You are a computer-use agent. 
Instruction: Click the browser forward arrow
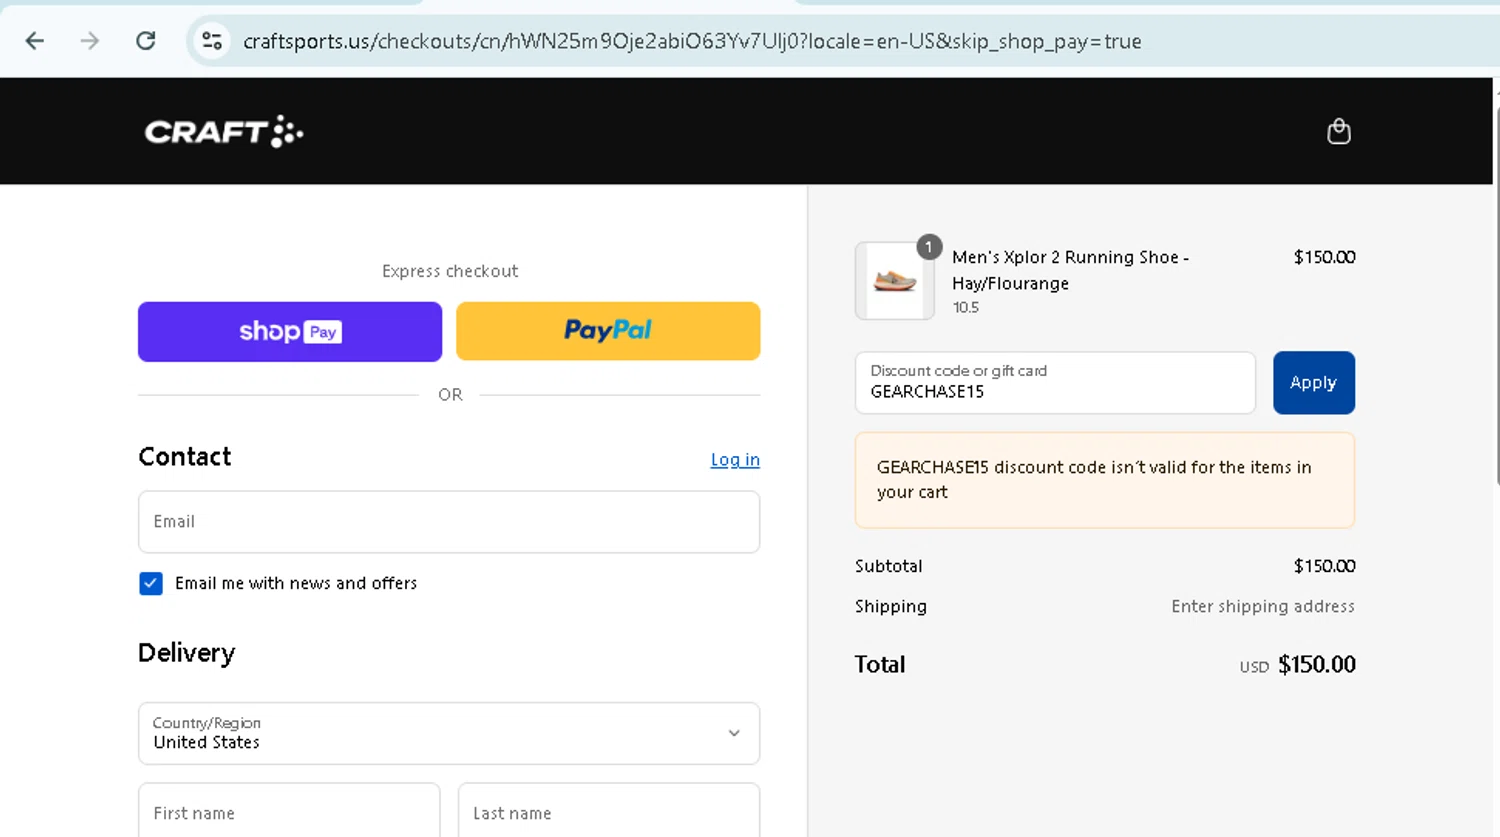tap(90, 41)
